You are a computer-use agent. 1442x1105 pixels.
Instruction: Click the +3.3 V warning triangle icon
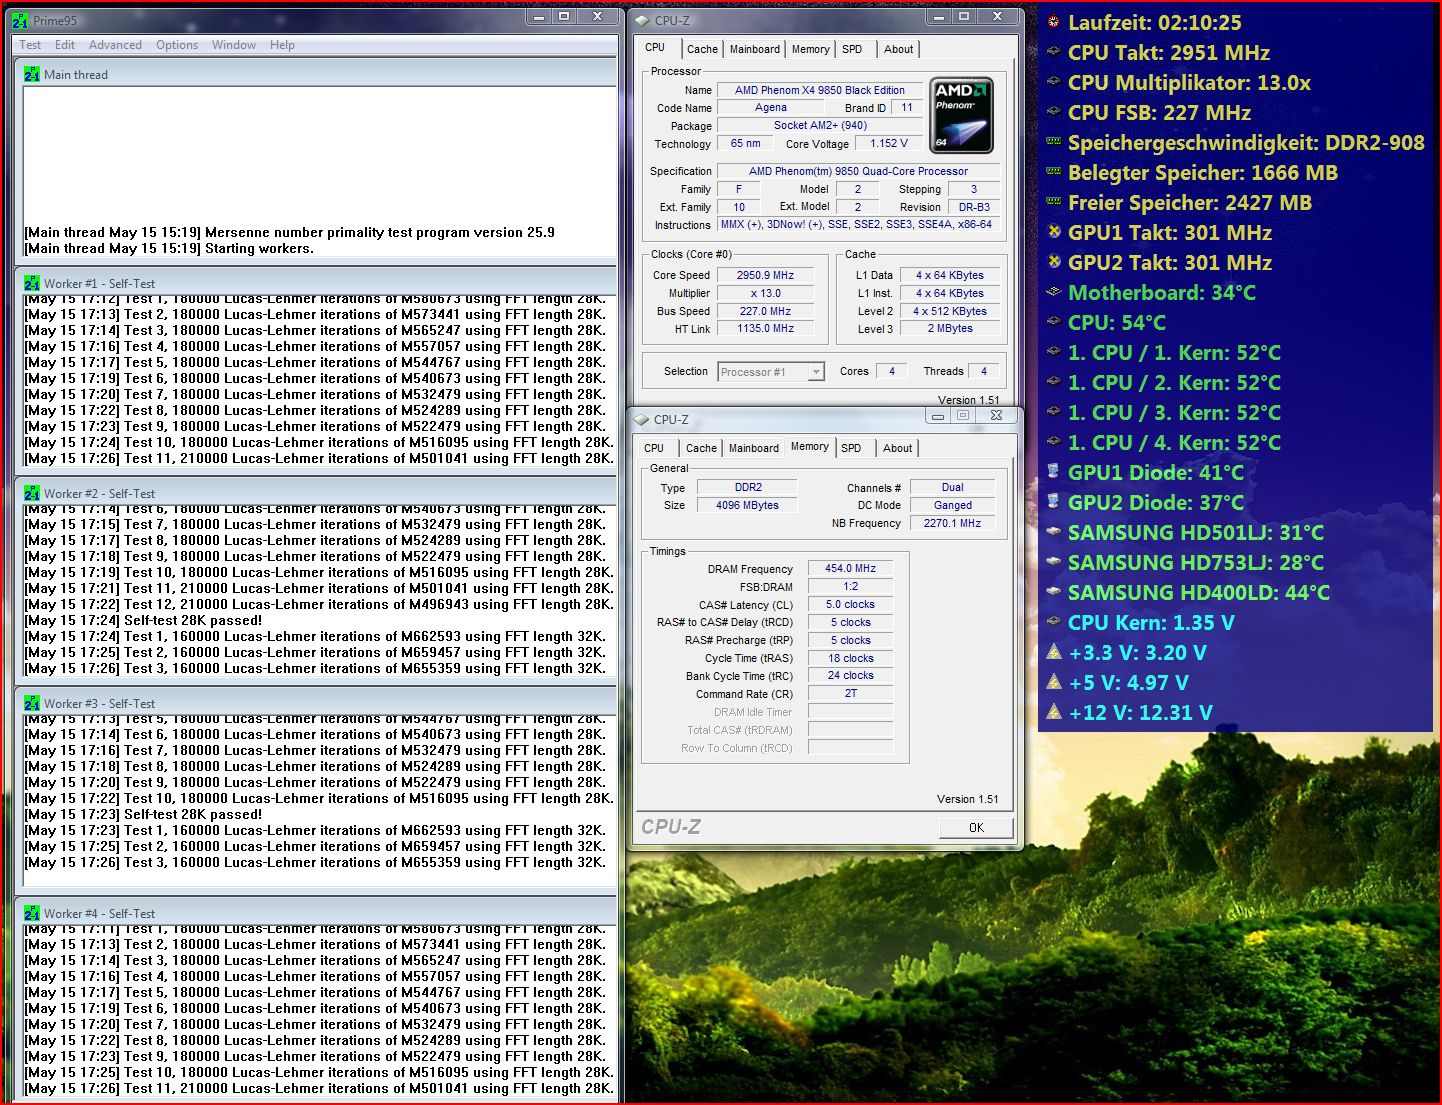click(1053, 652)
